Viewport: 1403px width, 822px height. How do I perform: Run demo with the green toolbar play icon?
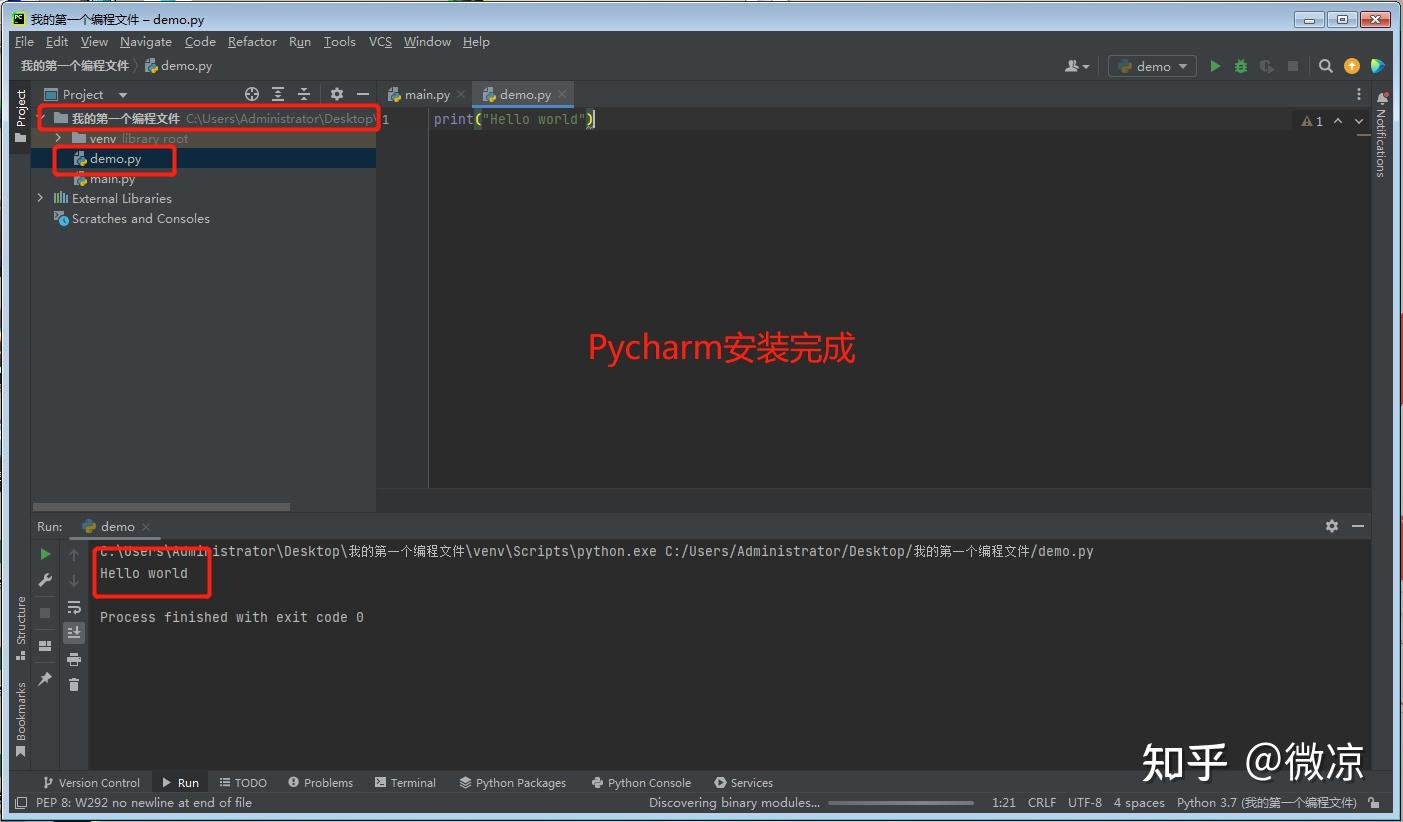pos(1215,66)
